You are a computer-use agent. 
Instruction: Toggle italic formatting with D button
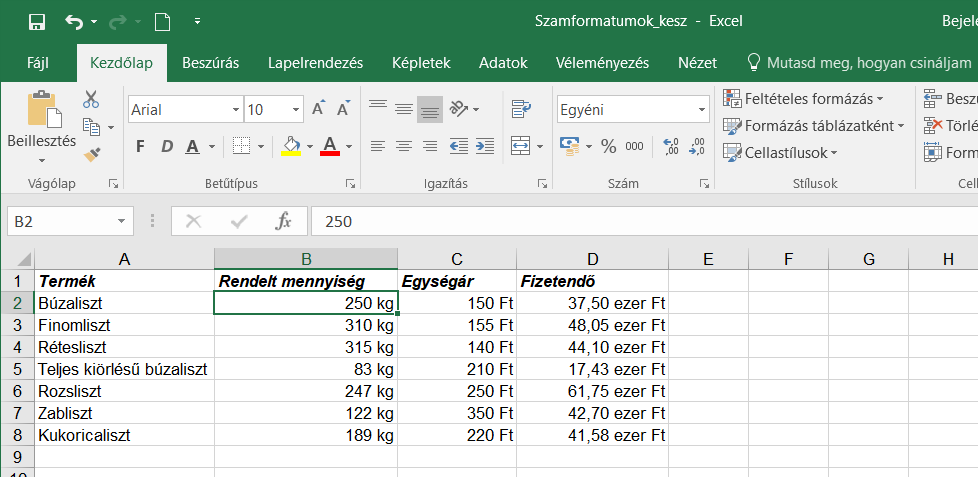point(166,147)
